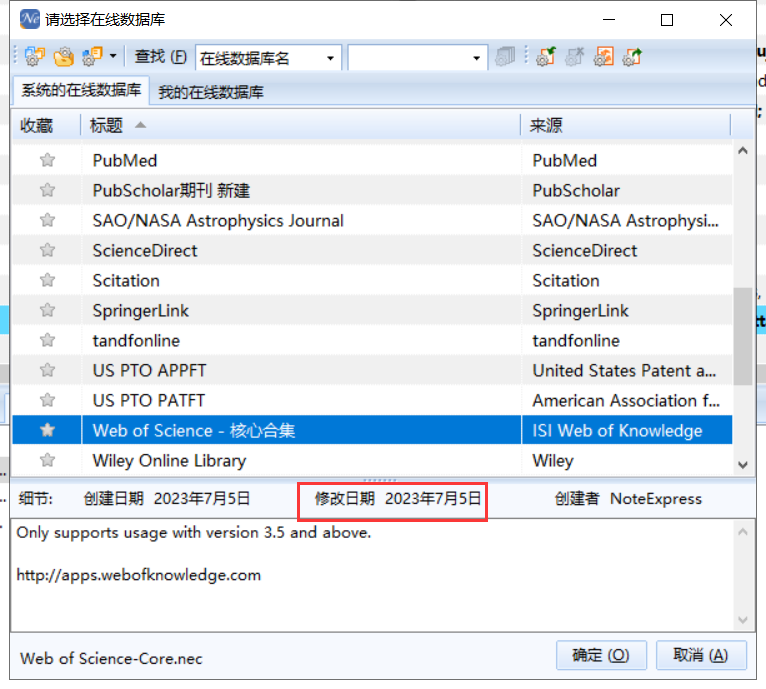Click the 取消 (A) button

pyautogui.click(x=701, y=655)
